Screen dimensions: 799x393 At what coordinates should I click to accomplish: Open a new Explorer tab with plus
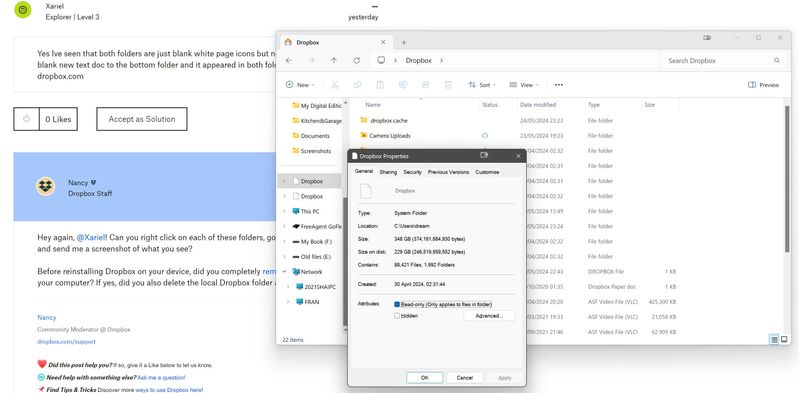click(404, 42)
